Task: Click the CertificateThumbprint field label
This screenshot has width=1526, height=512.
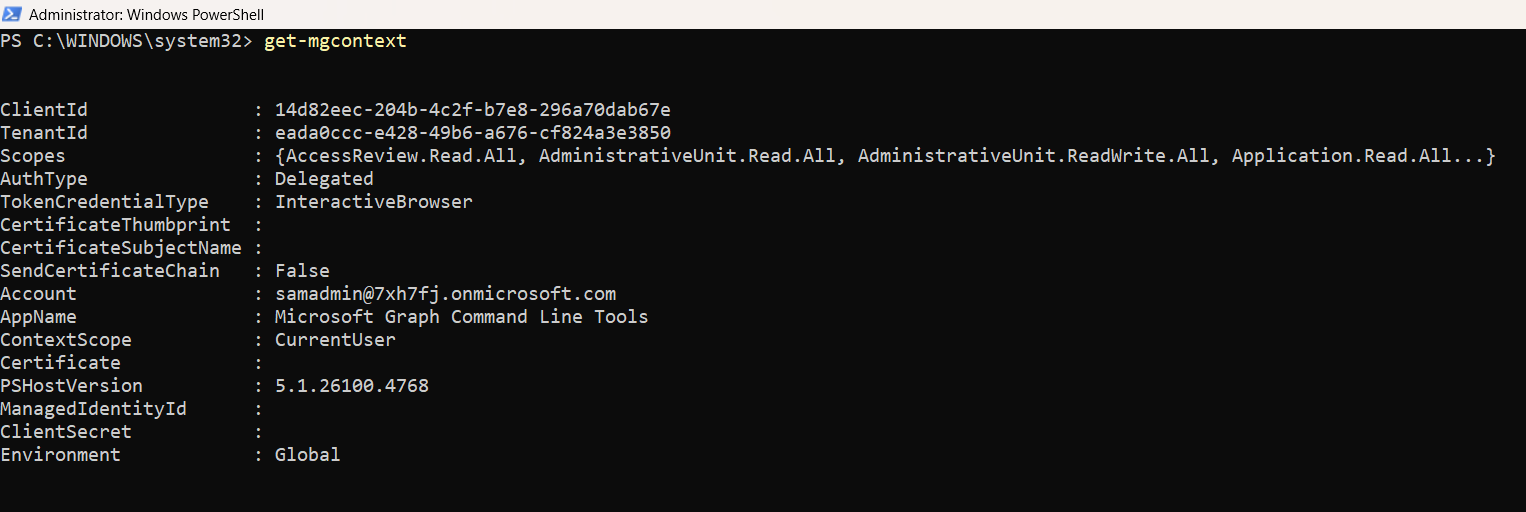Action: (115, 225)
